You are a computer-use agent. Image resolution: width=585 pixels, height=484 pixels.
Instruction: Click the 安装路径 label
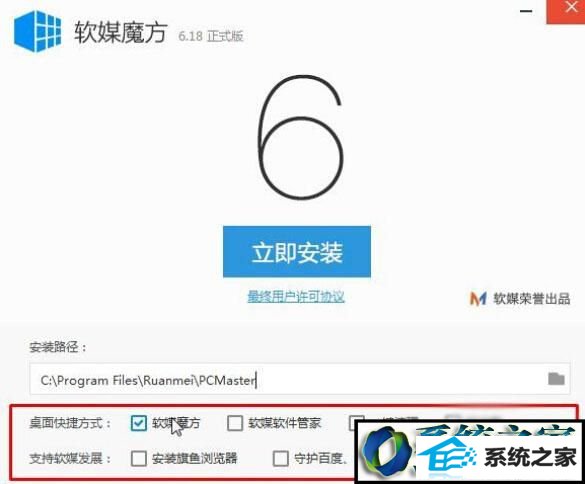tap(58, 347)
